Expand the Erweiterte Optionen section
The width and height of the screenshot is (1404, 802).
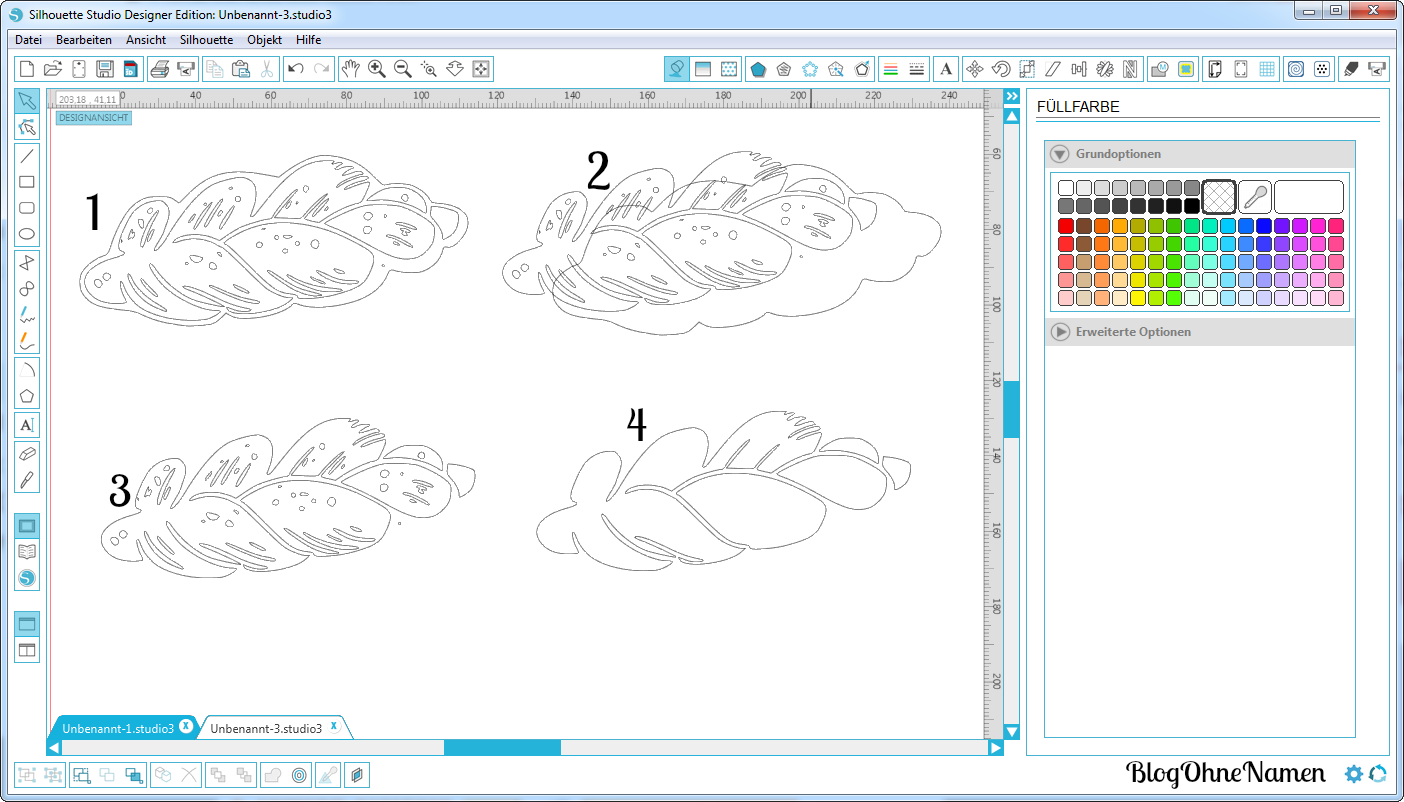(1060, 331)
